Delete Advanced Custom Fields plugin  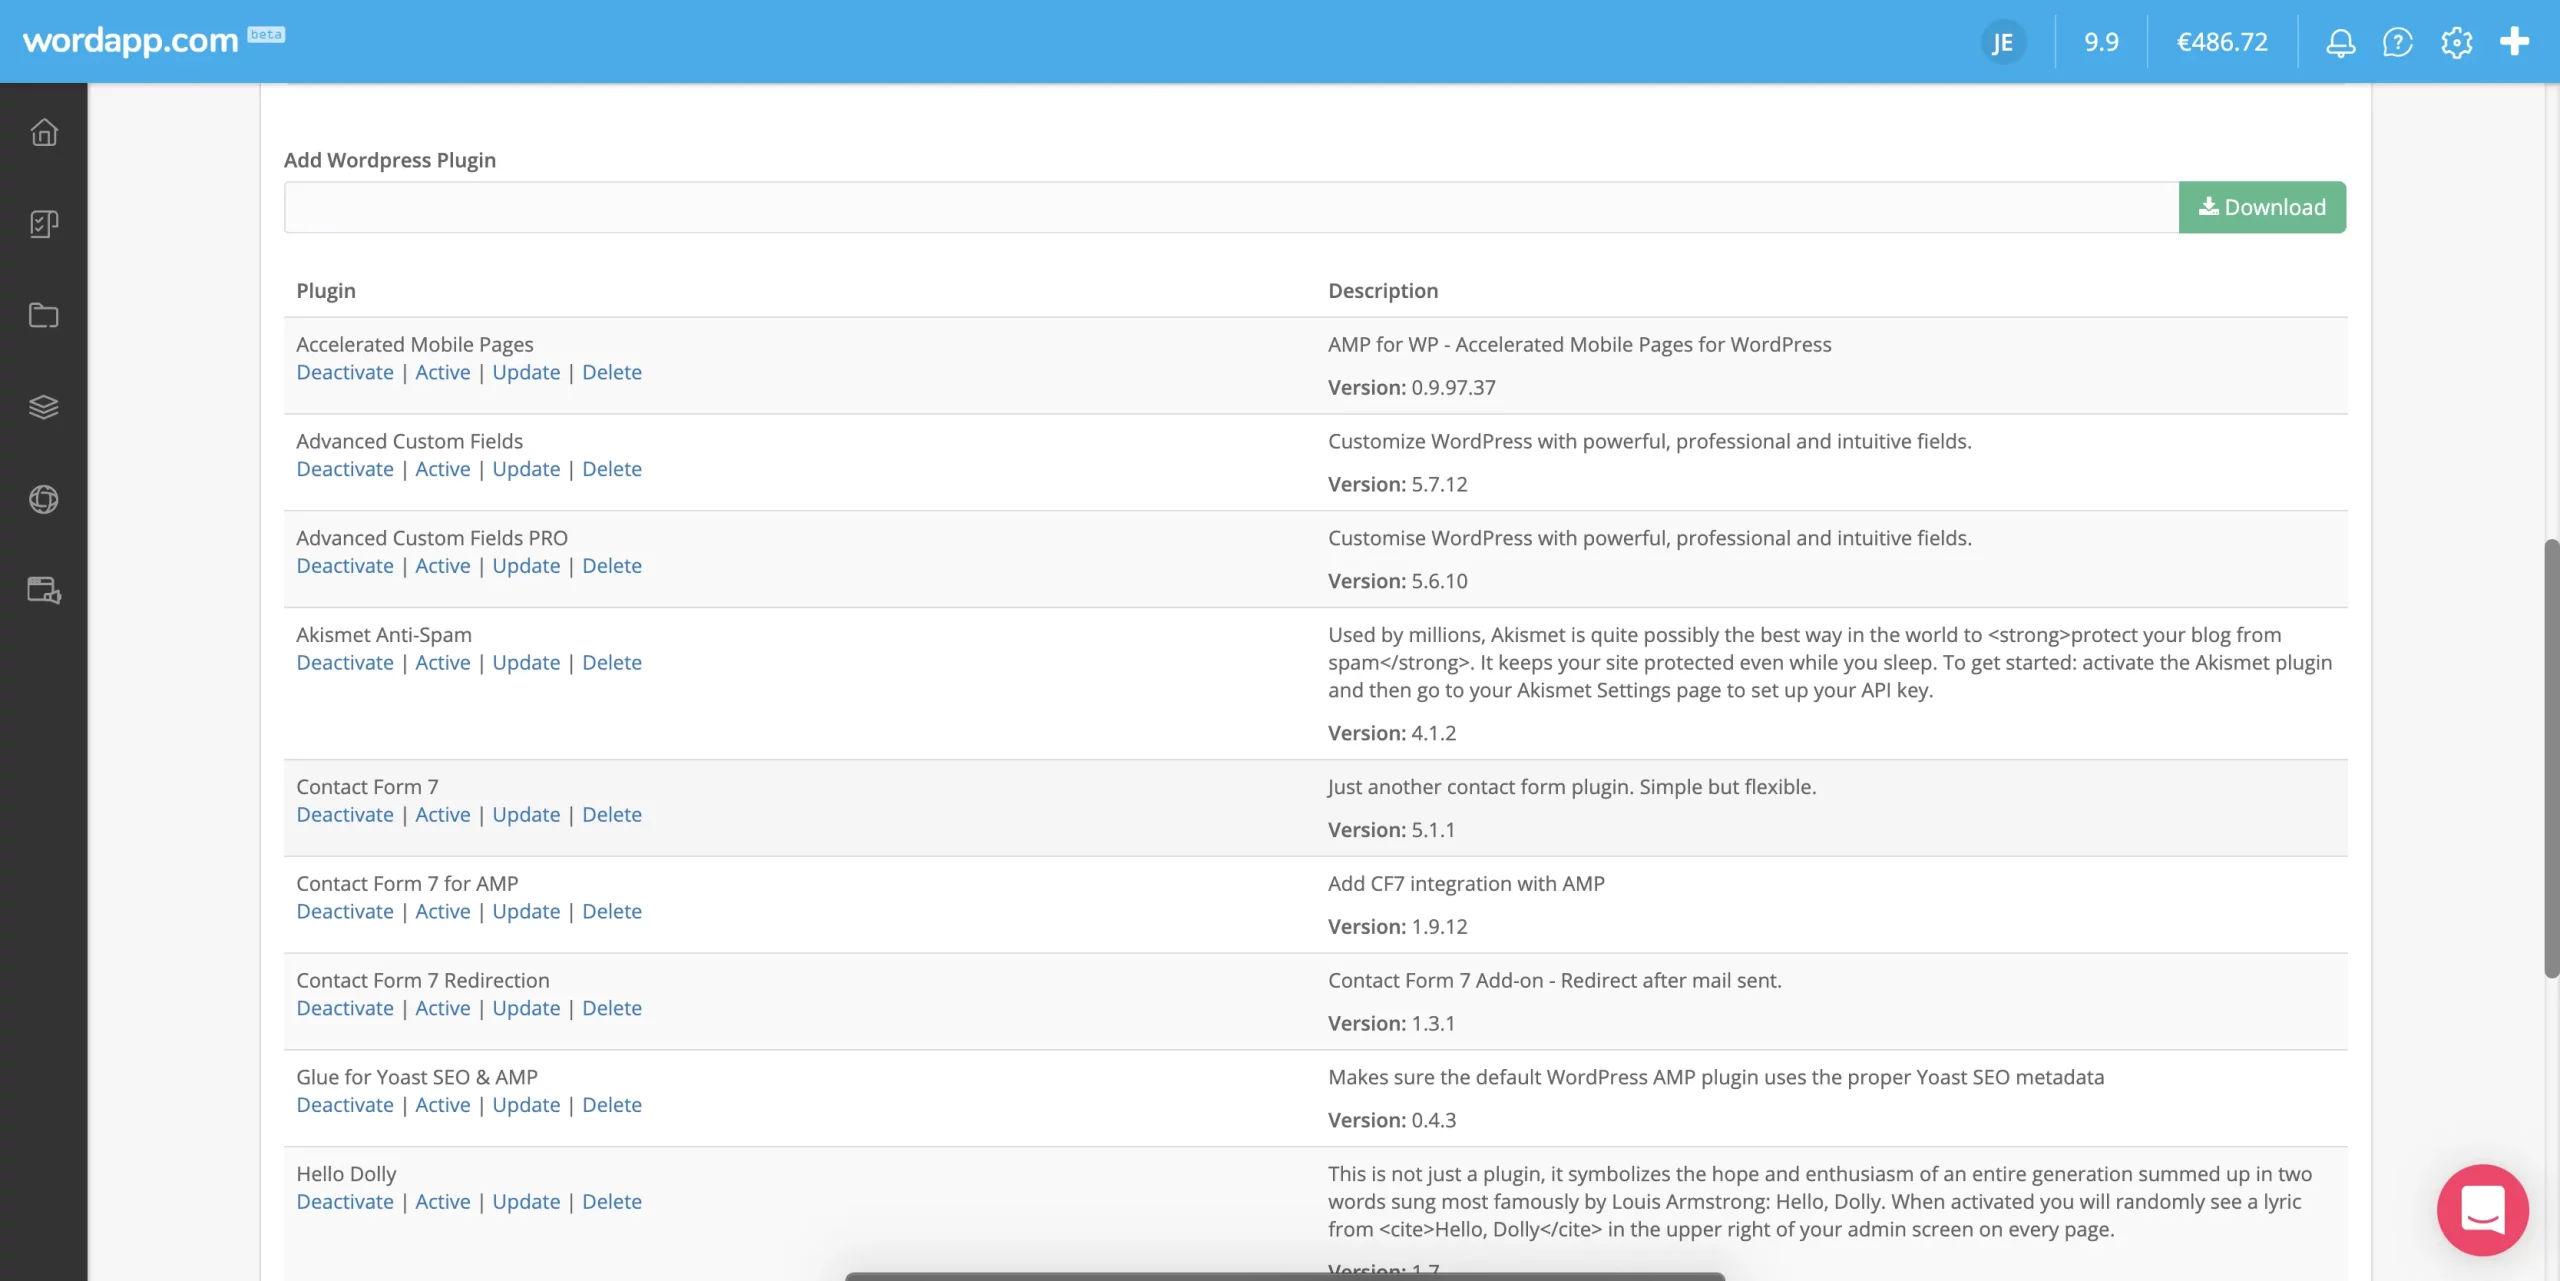point(612,469)
